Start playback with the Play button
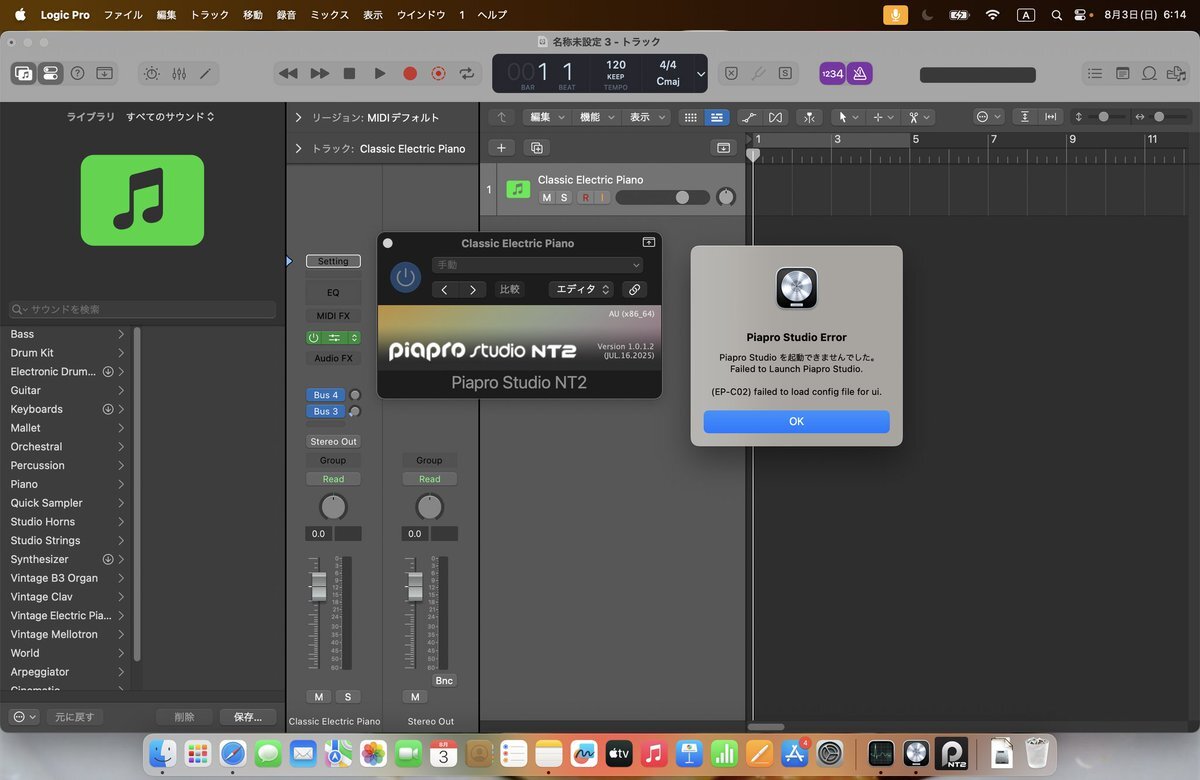Screen dimensions: 1200x780 (379, 74)
